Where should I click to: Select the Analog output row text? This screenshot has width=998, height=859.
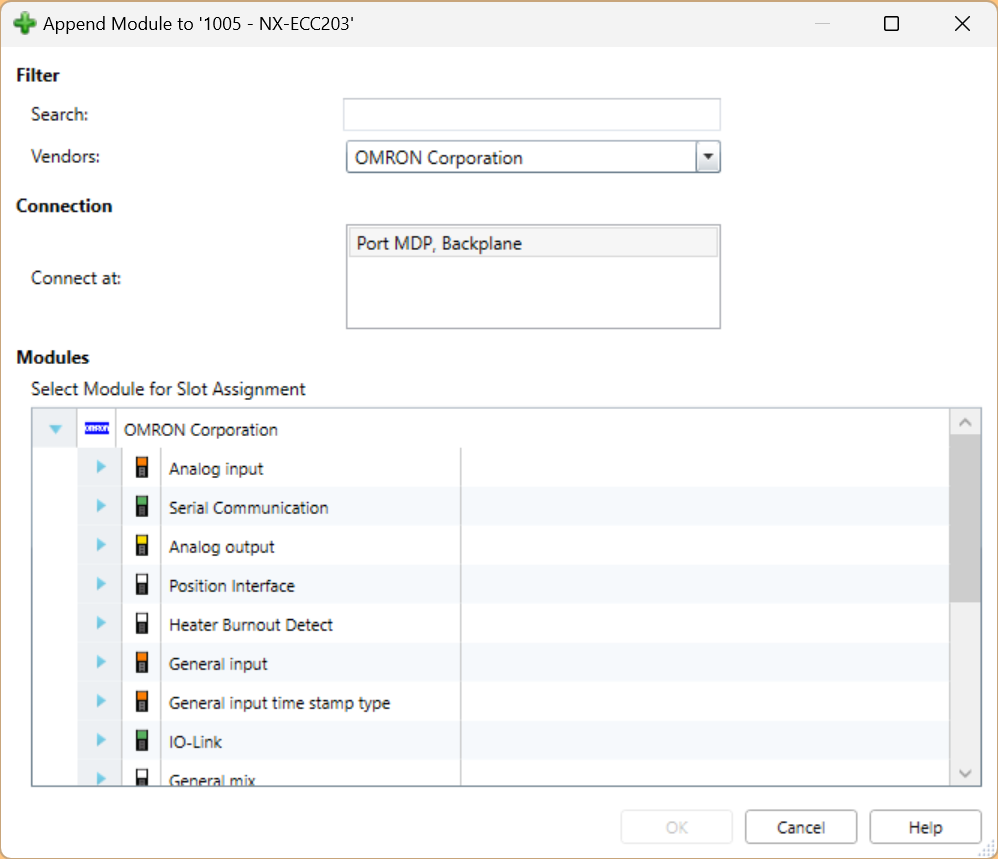[x=221, y=547]
